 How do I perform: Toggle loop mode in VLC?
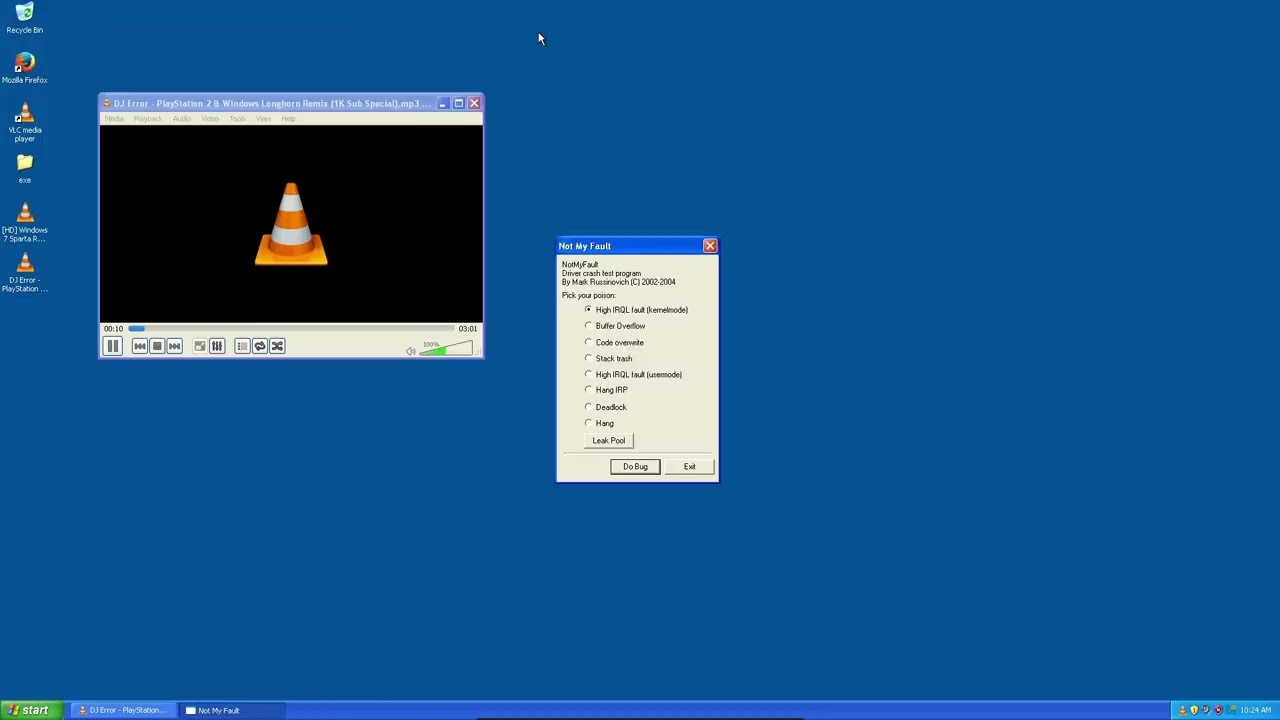pos(260,346)
